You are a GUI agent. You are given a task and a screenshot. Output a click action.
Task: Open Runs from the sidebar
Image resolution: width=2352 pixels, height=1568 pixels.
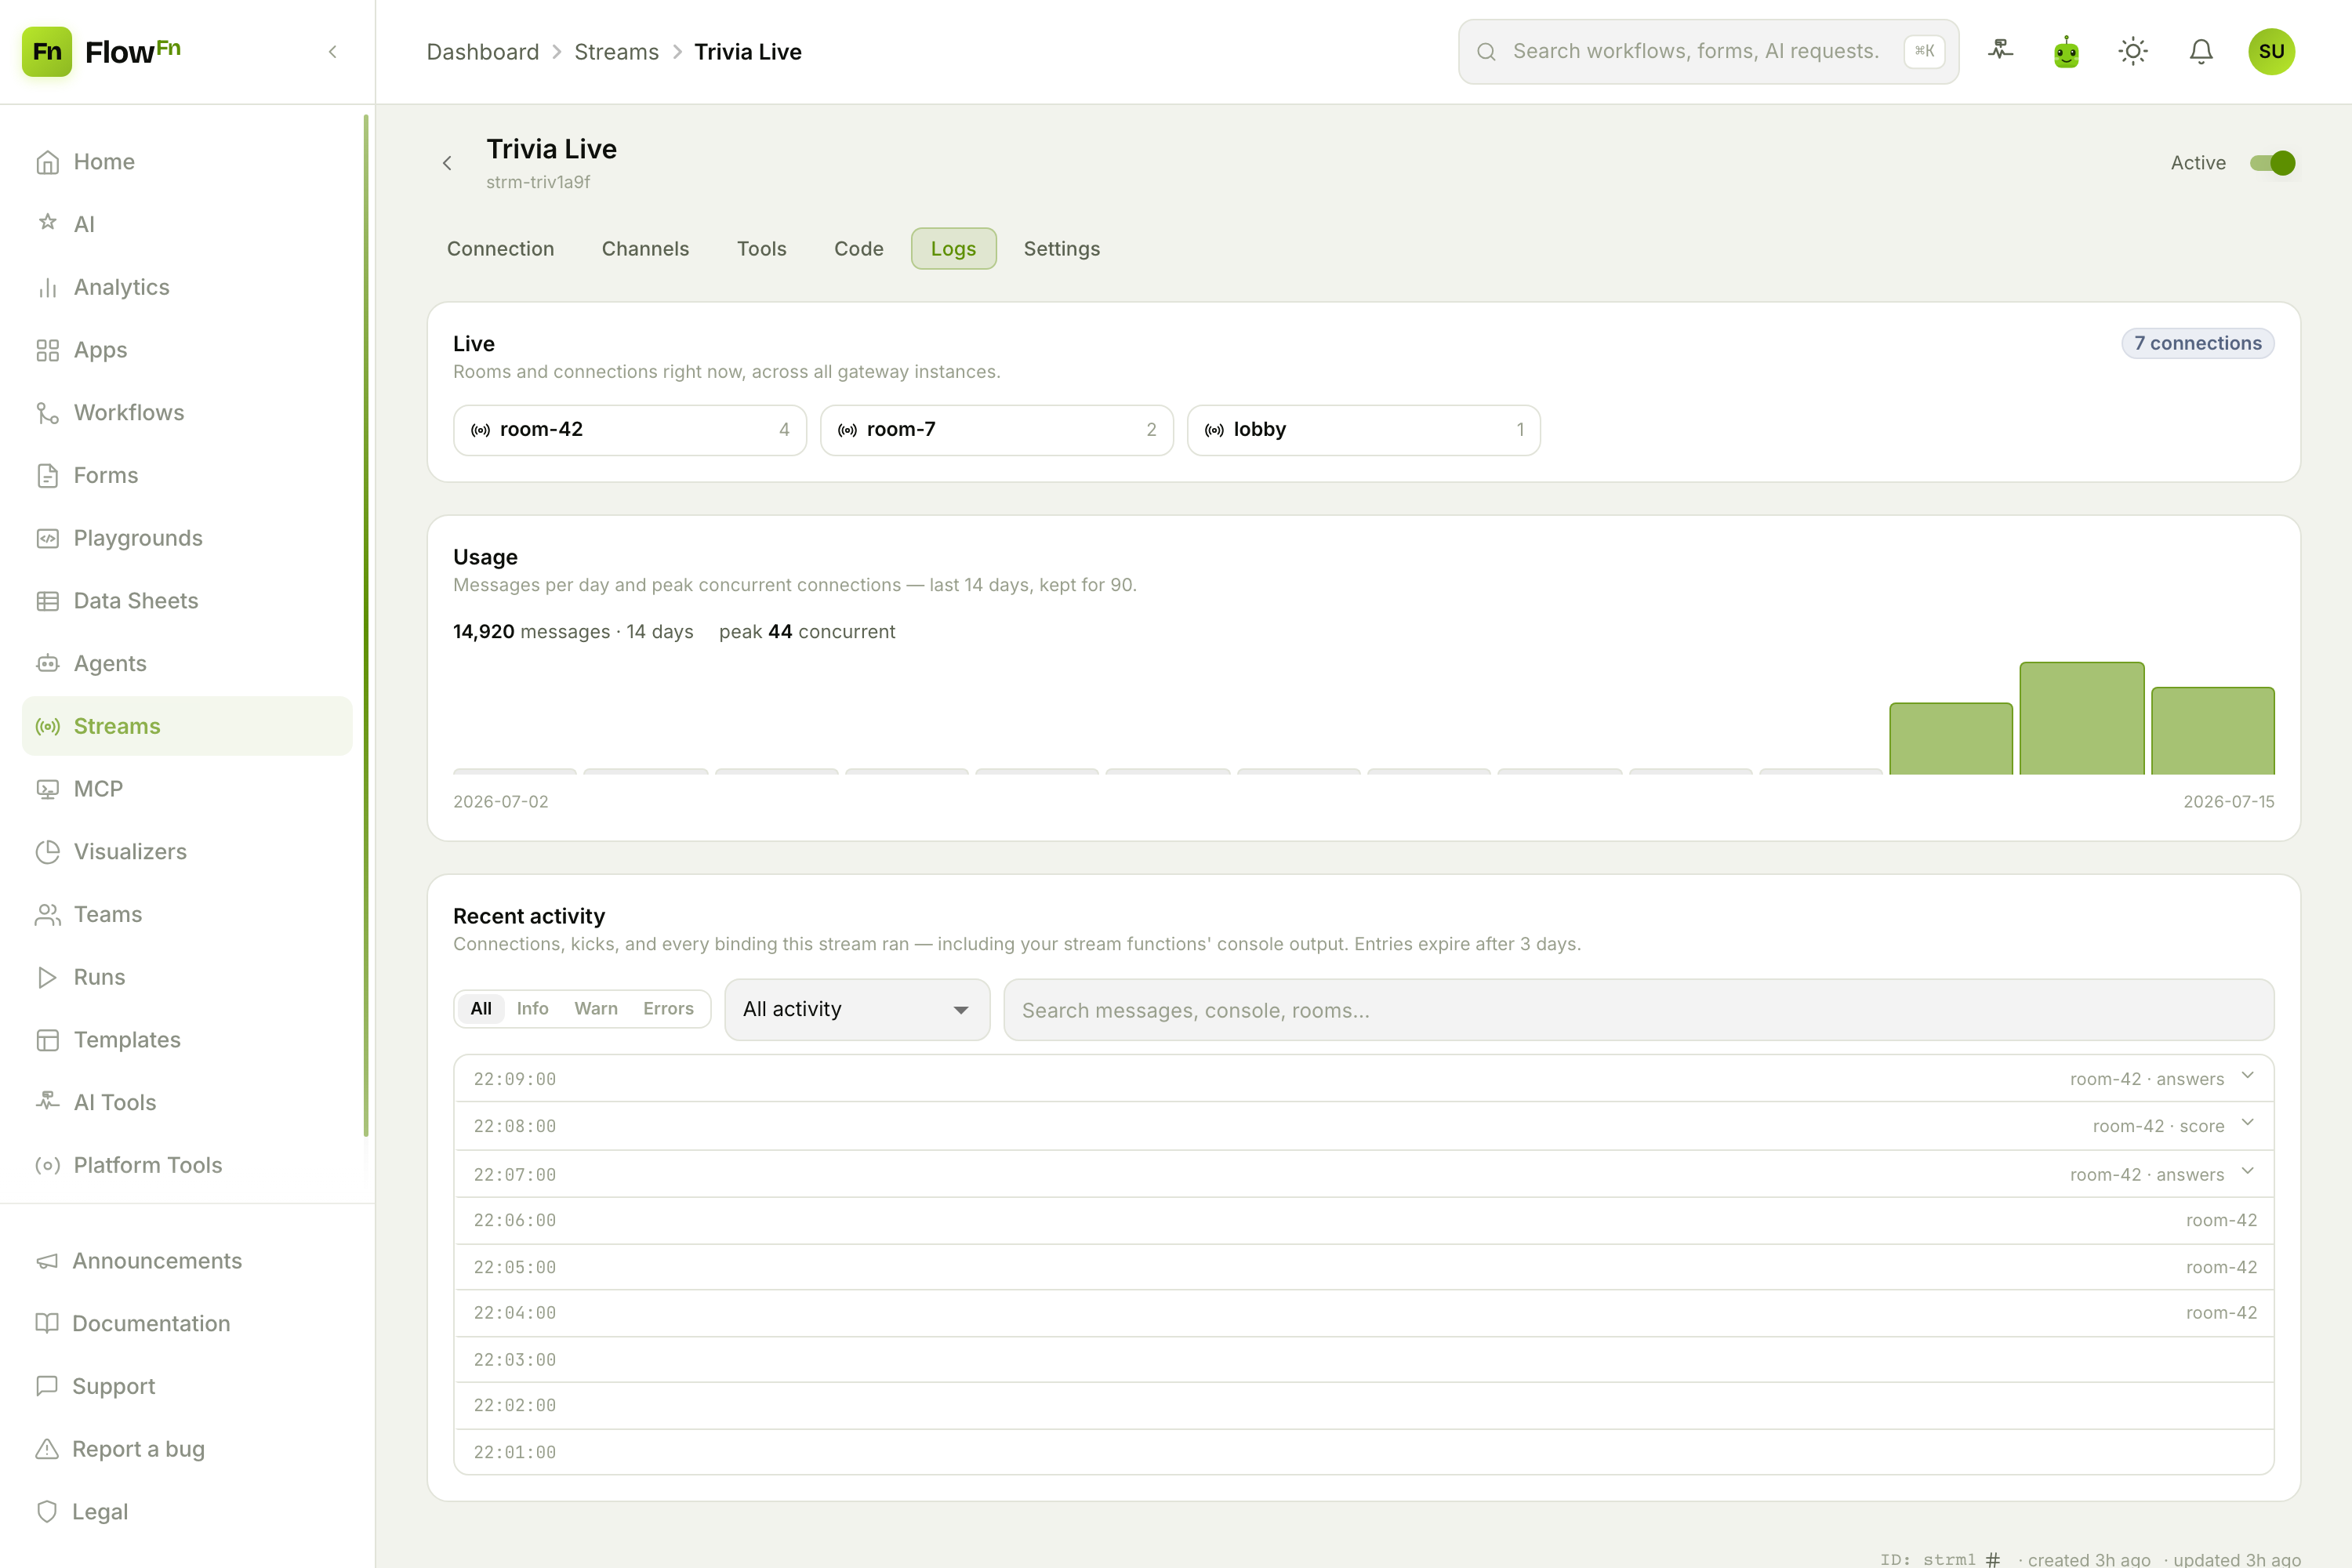click(187, 977)
